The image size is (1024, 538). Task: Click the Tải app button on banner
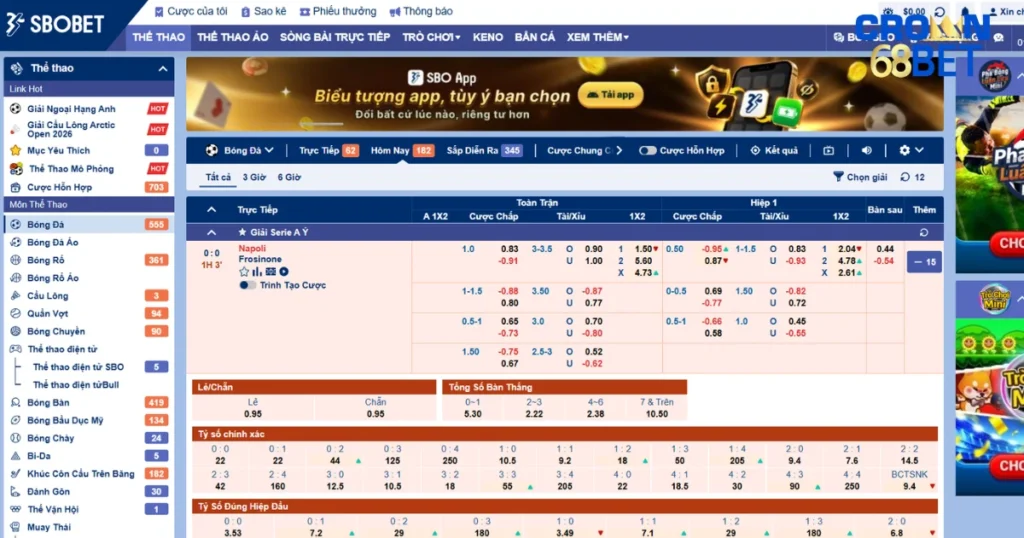click(x=611, y=95)
